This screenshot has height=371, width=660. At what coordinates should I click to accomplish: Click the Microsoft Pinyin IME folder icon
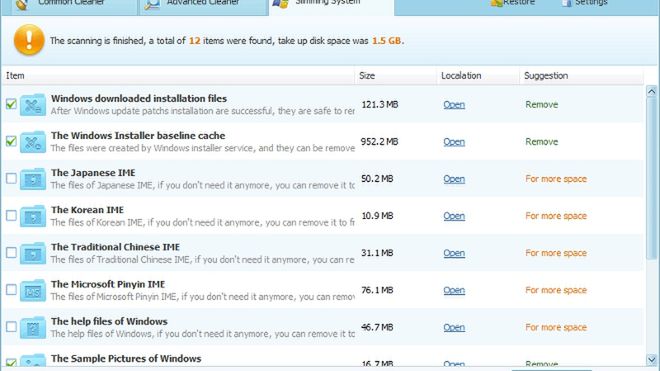click(33, 290)
